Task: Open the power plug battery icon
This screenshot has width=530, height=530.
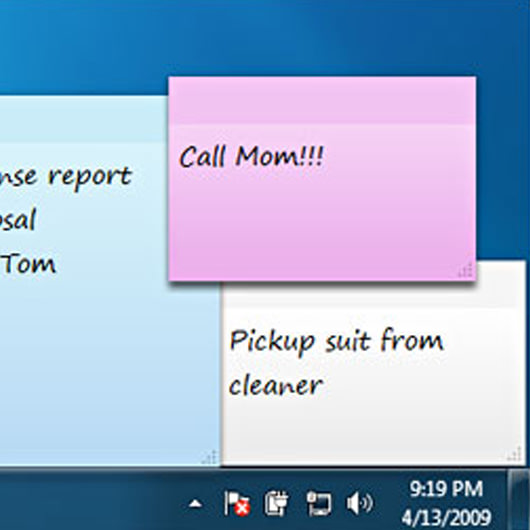Action: point(276,504)
